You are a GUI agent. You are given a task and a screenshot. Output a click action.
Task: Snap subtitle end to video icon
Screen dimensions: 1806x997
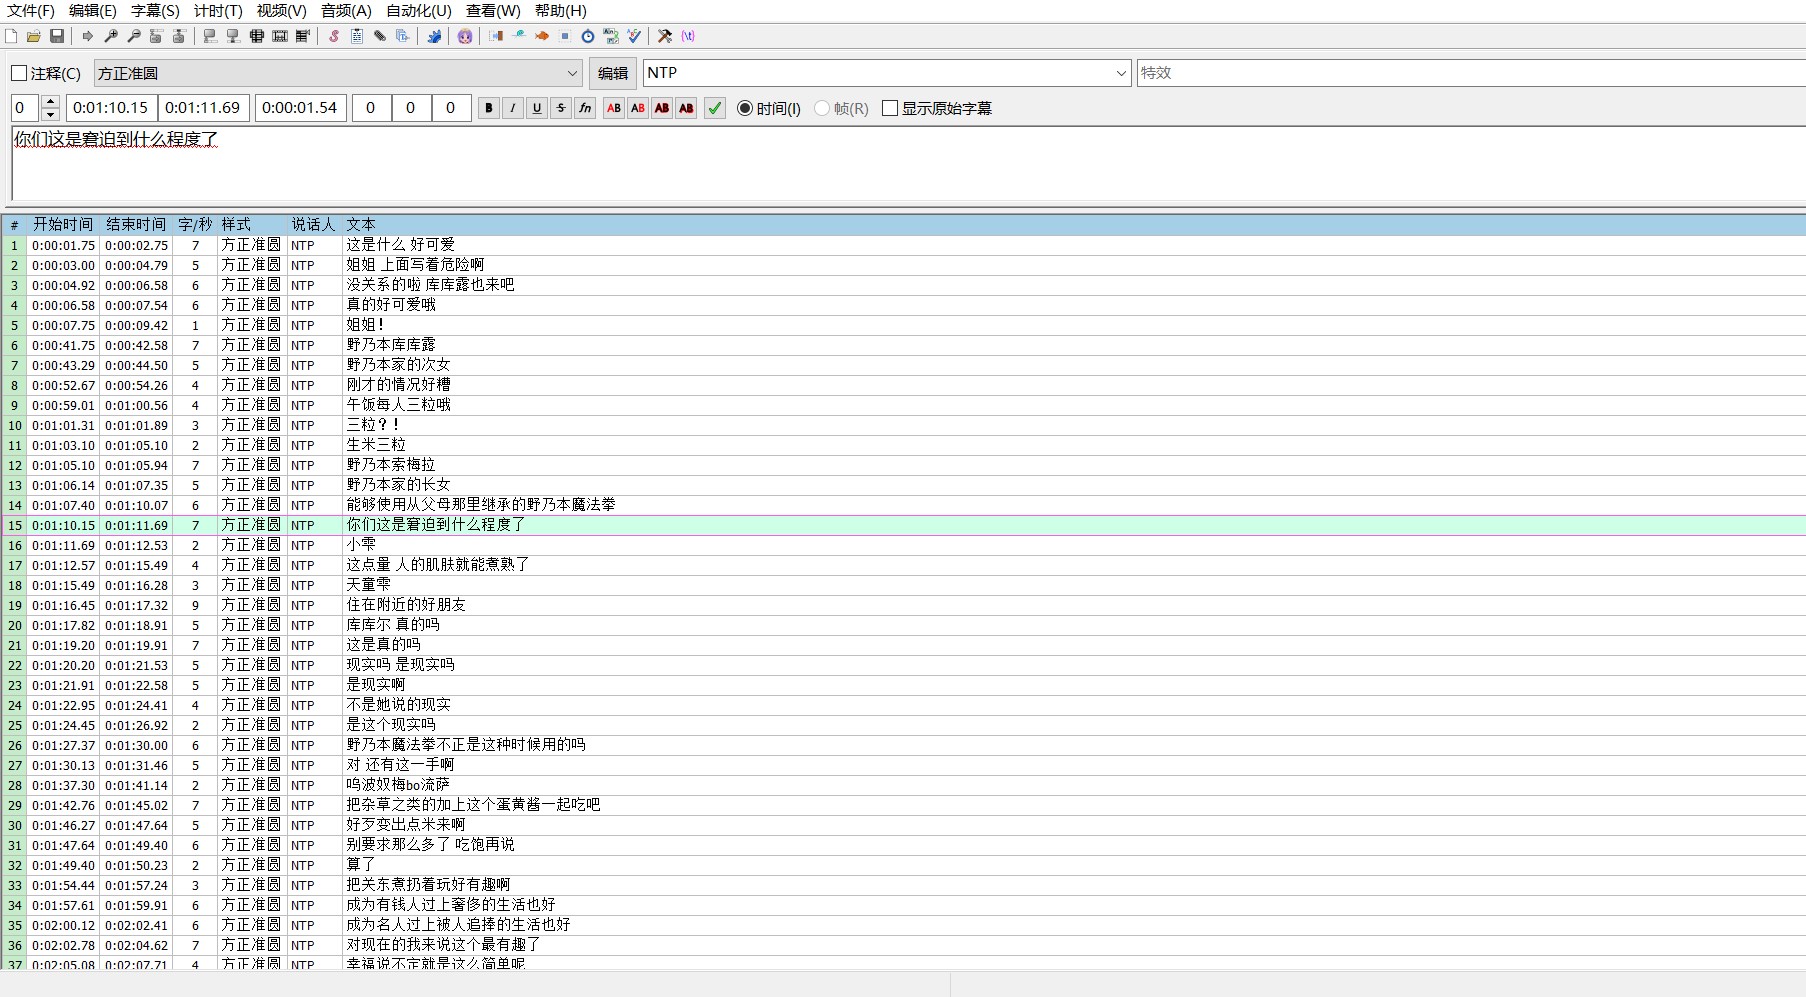233,36
